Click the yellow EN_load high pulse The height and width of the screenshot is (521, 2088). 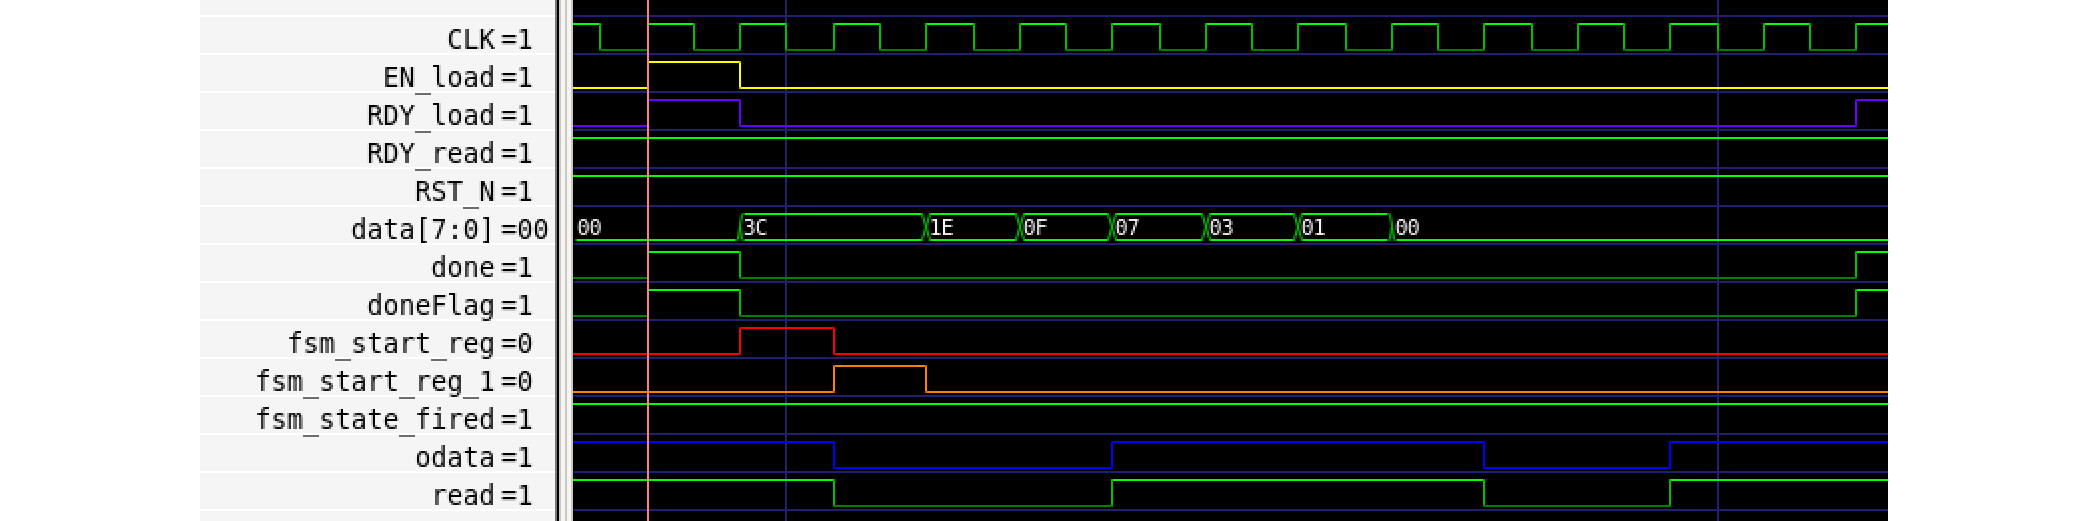pos(694,64)
